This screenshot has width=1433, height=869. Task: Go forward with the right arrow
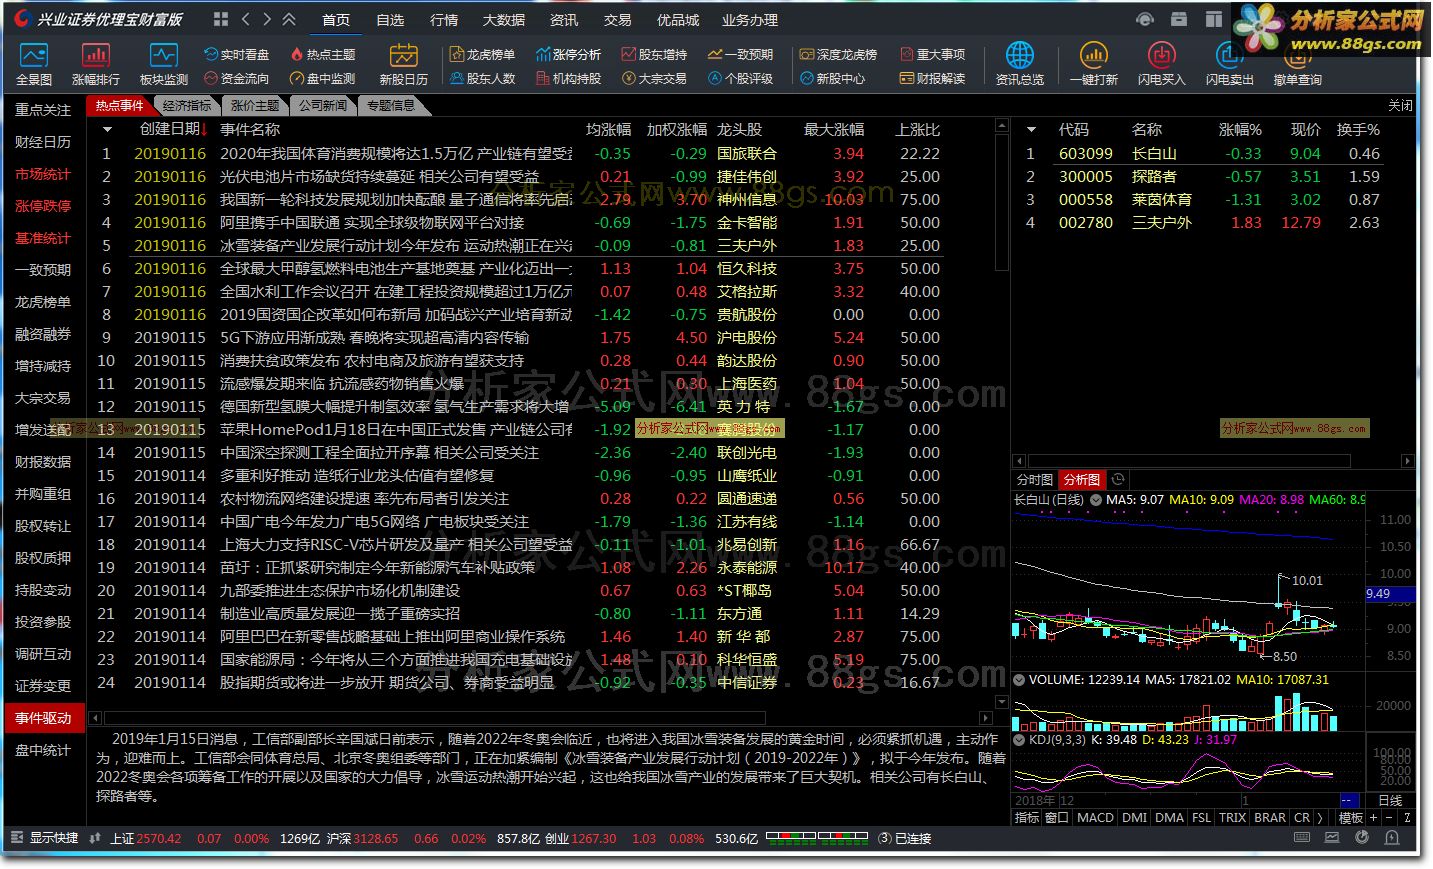coord(267,19)
